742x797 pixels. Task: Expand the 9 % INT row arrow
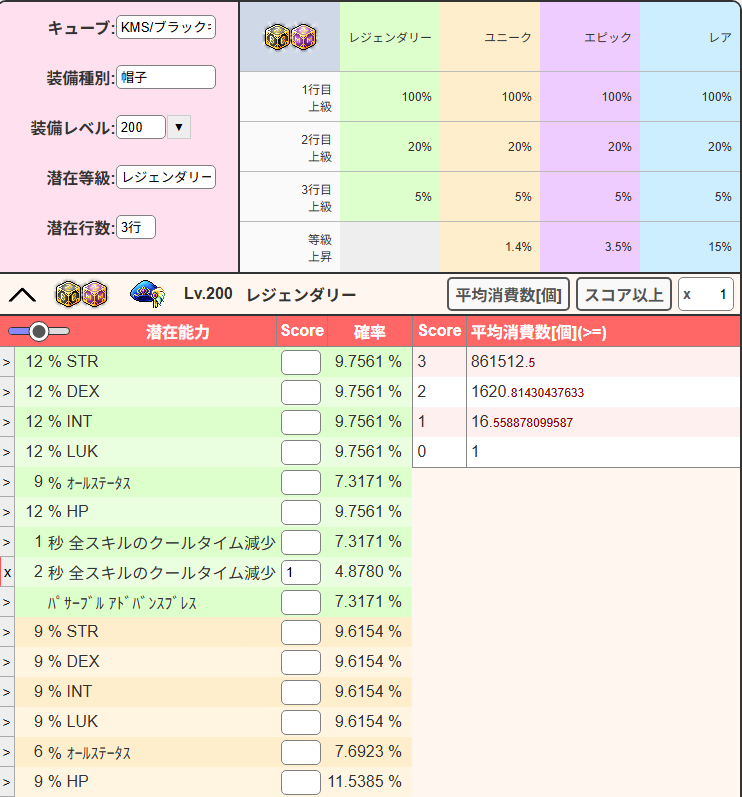pyautogui.click(x=7, y=692)
